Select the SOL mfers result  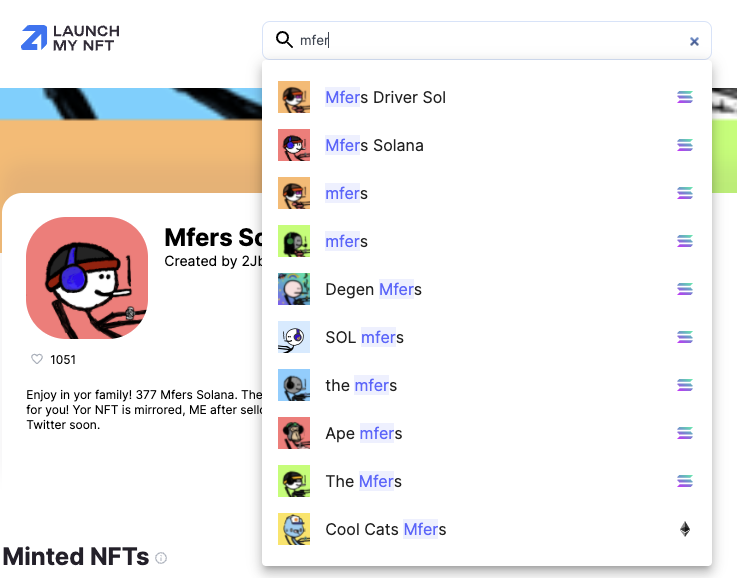tap(486, 337)
